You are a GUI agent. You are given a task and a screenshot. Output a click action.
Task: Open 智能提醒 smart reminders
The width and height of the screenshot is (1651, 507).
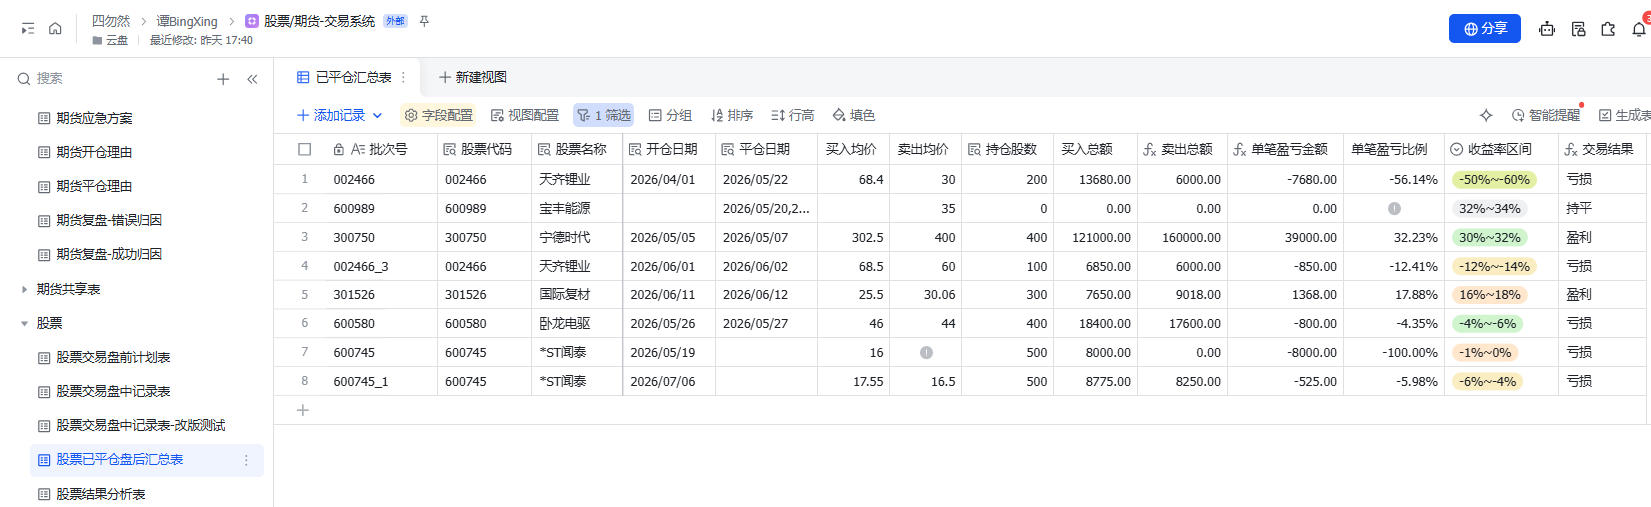tap(1546, 115)
